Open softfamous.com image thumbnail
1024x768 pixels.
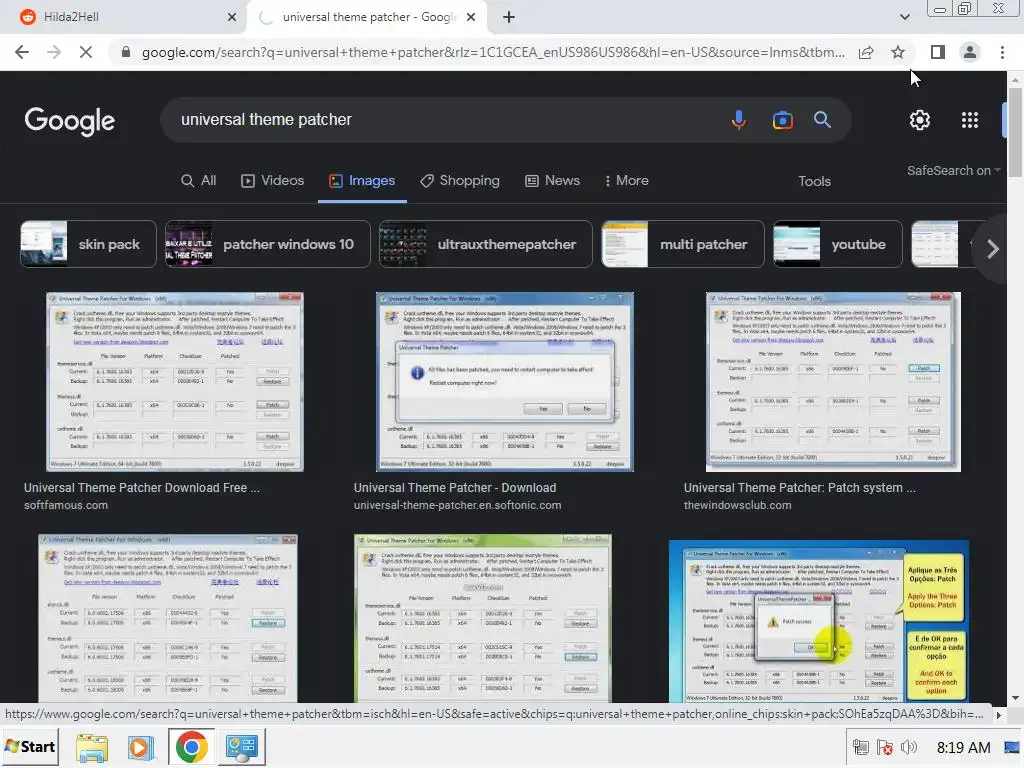tap(174, 382)
